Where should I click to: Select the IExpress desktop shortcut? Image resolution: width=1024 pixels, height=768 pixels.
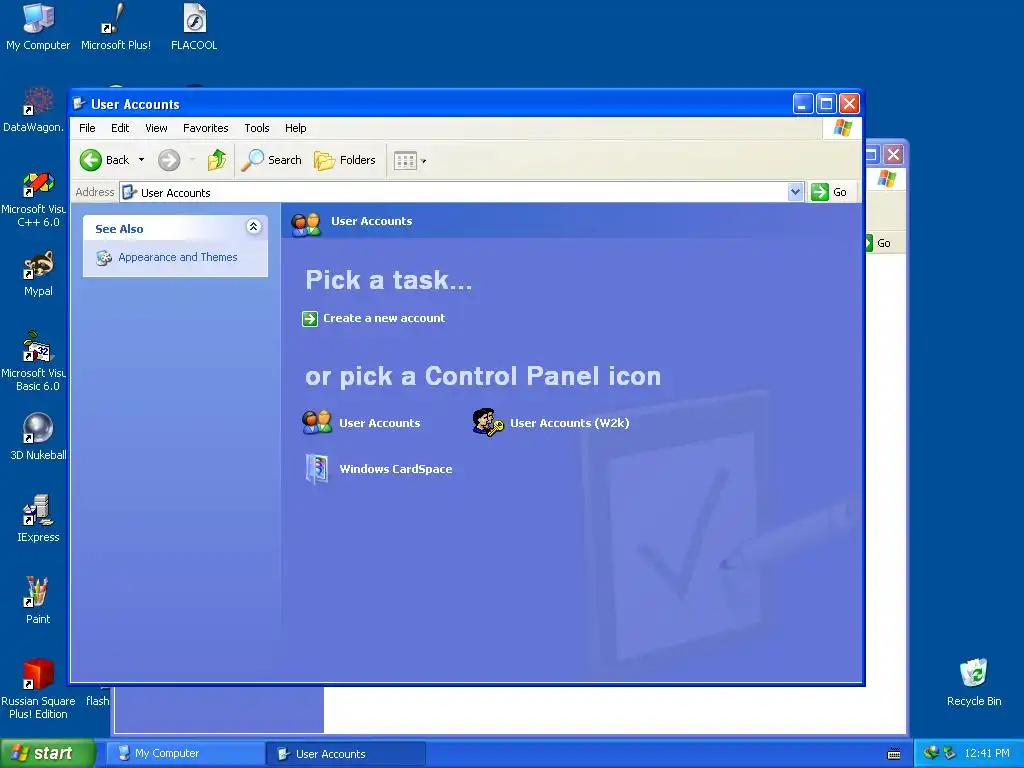(x=38, y=519)
